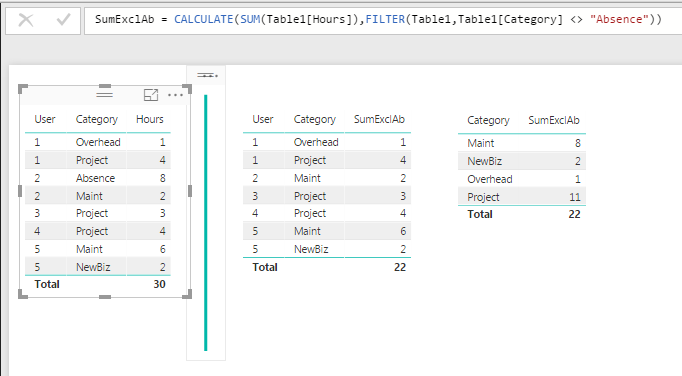Viewport: 682px width, 376px height.
Task: Sort middle table by User header
Action: point(263,119)
